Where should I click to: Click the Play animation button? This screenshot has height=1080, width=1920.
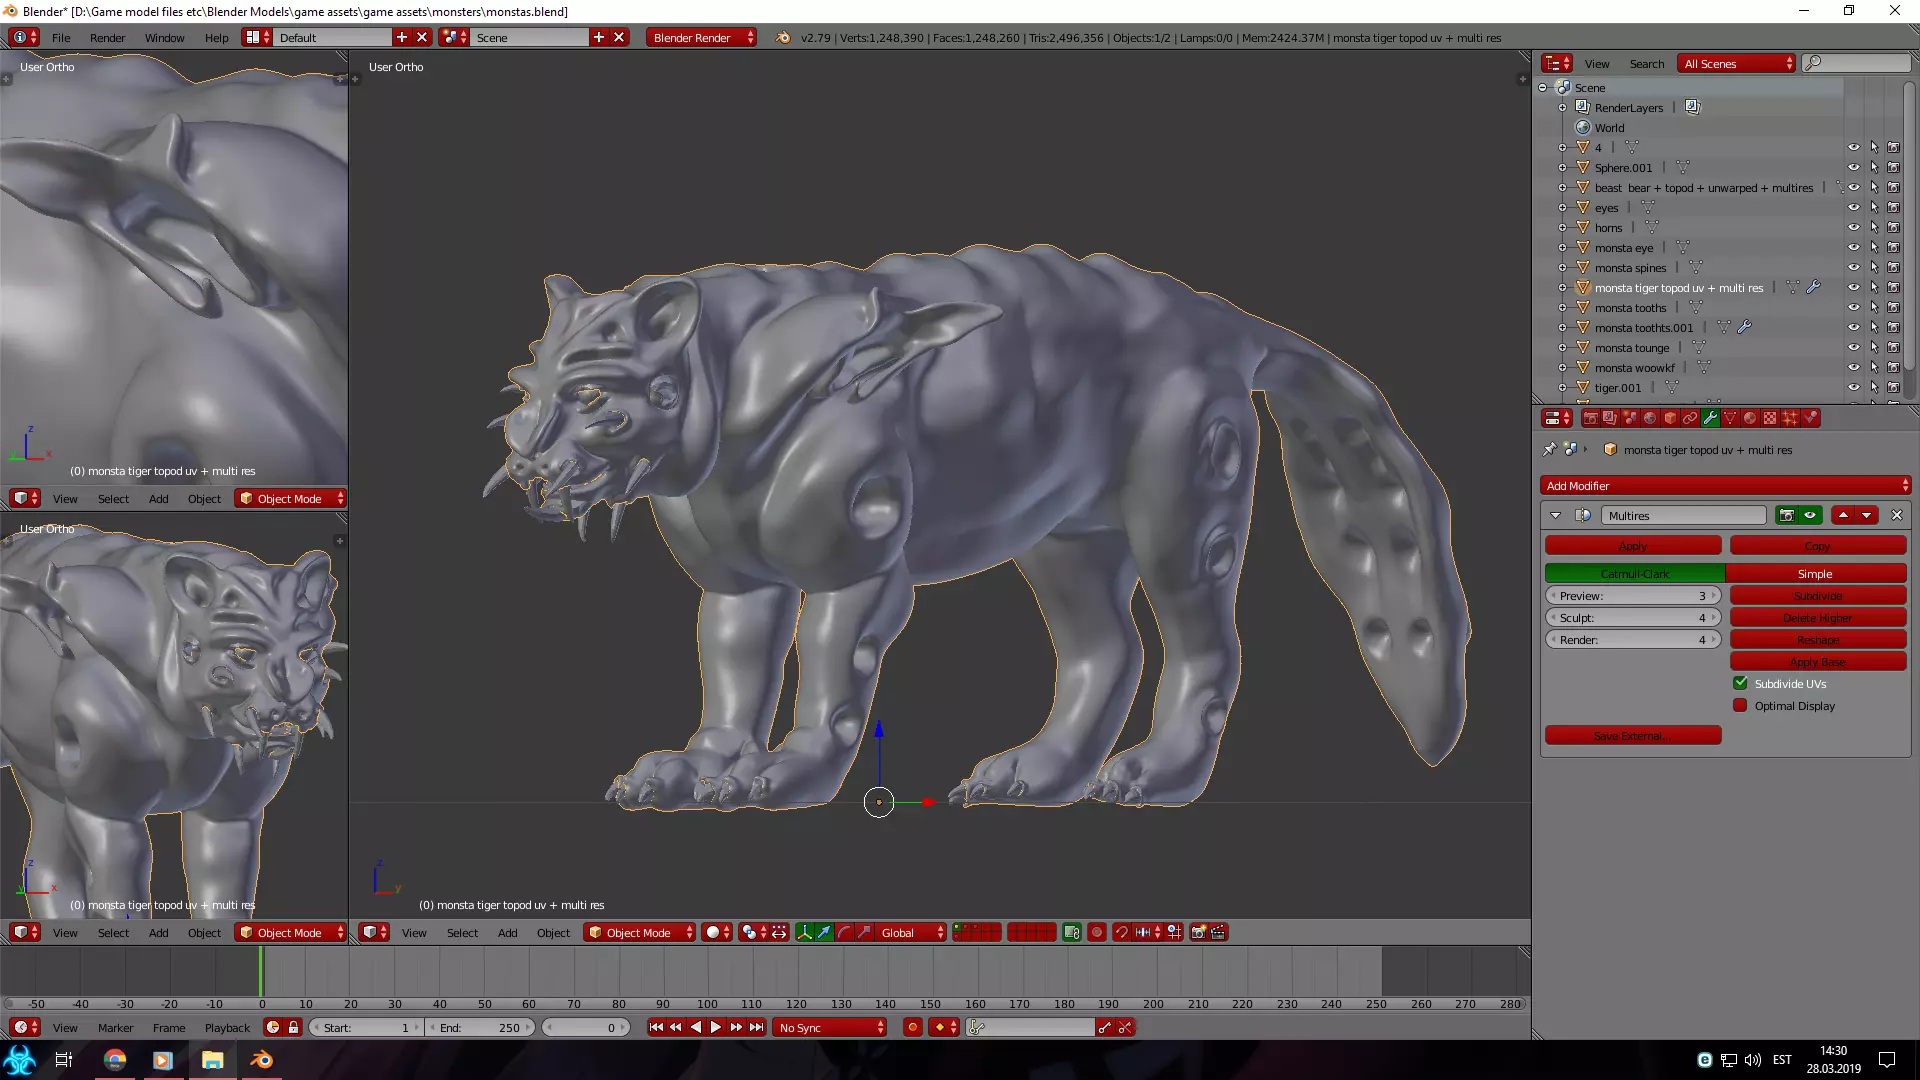tap(716, 1028)
